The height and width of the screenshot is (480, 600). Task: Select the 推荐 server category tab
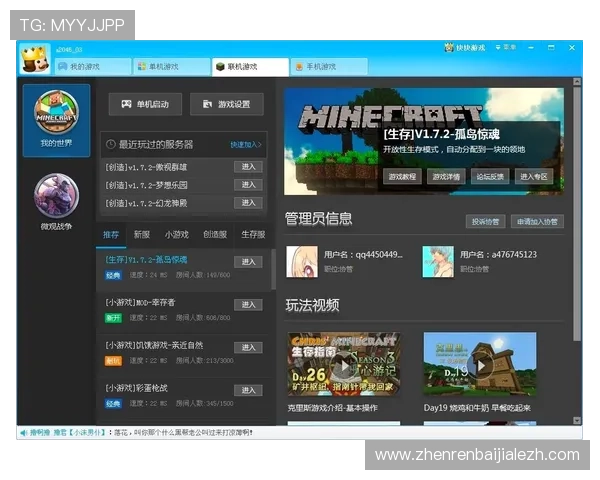111,235
